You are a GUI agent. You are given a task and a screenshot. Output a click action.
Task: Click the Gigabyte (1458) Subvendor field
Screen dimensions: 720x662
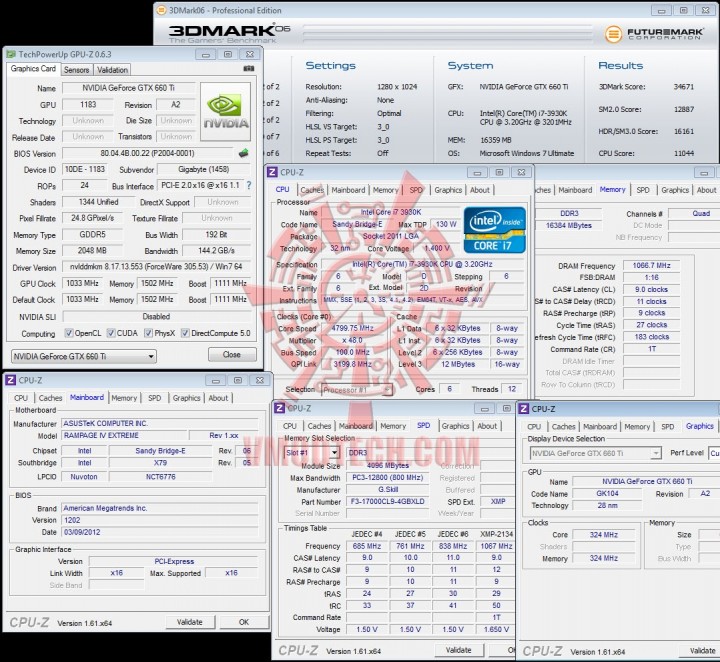coord(204,169)
